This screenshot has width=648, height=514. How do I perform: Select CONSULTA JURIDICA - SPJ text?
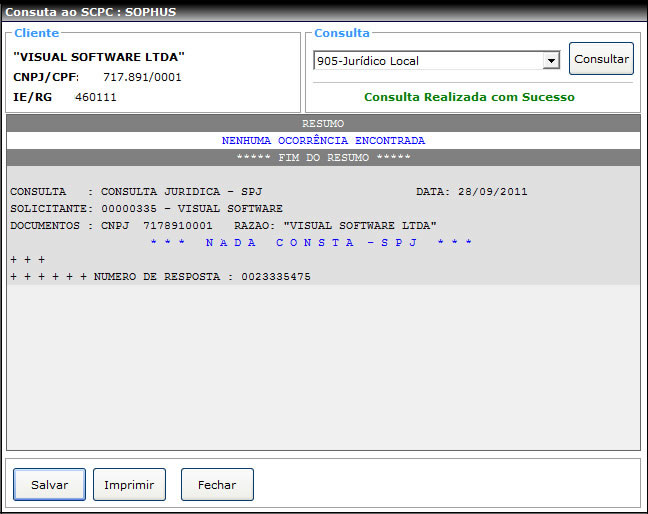click(181, 192)
